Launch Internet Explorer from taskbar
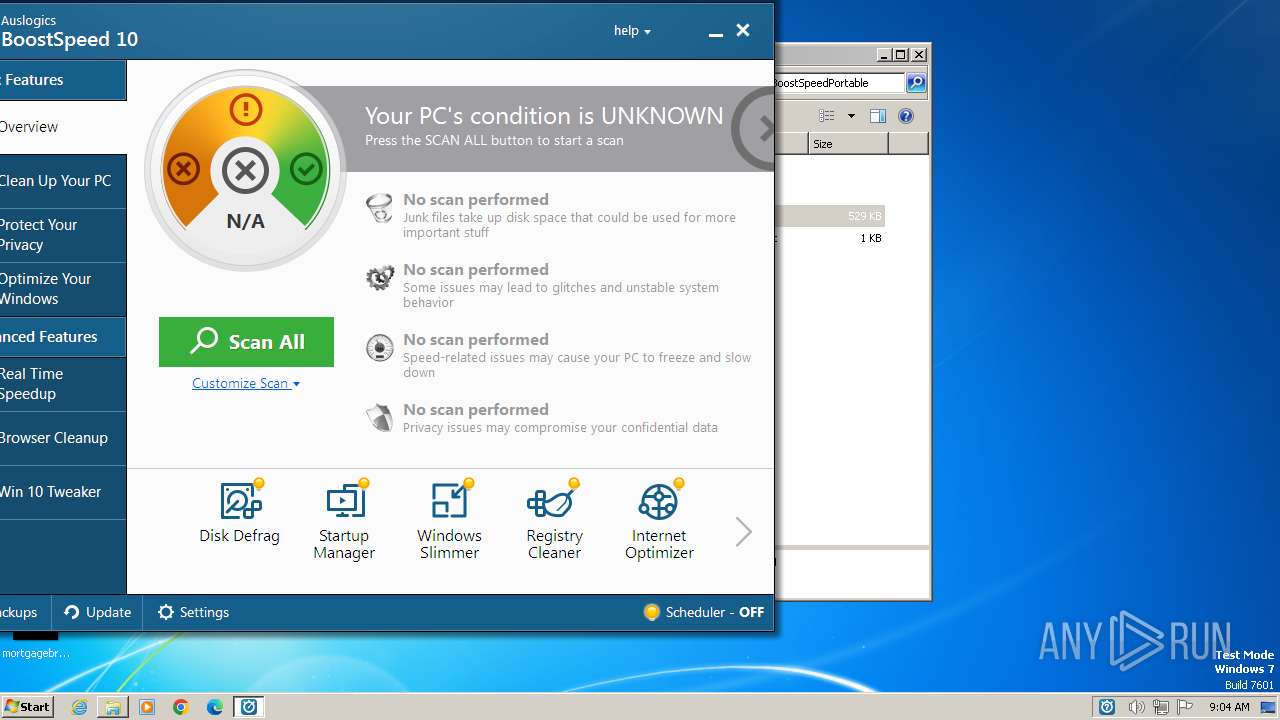This screenshot has width=1280, height=720. tap(79, 707)
